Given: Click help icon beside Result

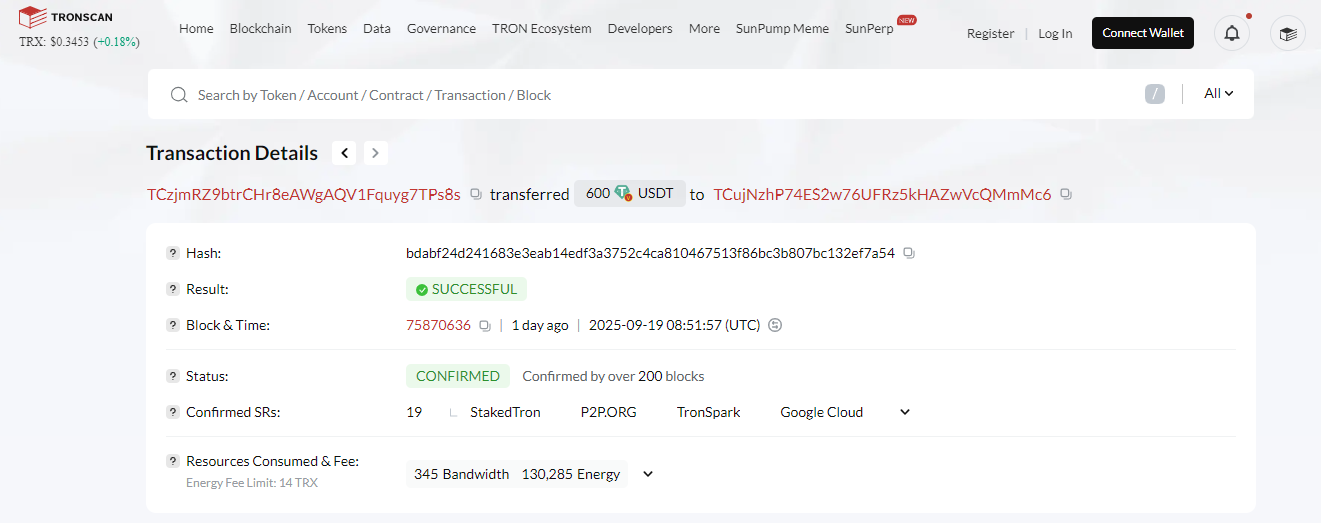Looking at the screenshot, I should coord(173,289).
